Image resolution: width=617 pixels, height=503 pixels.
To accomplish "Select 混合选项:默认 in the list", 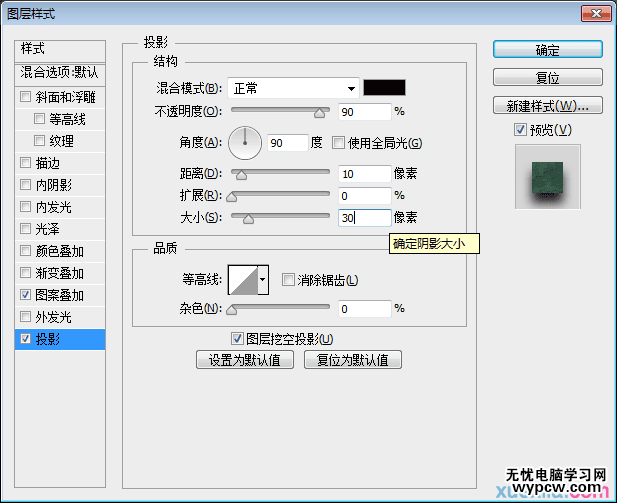I will (x=60, y=73).
